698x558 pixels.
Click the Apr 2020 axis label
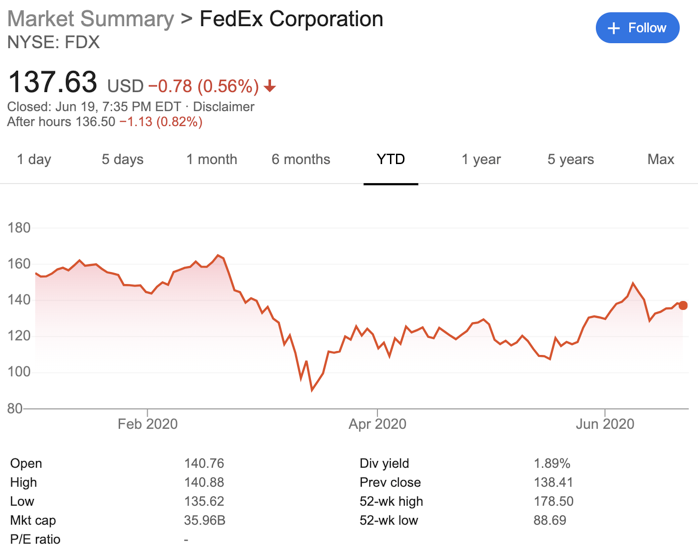coord(377,424)
